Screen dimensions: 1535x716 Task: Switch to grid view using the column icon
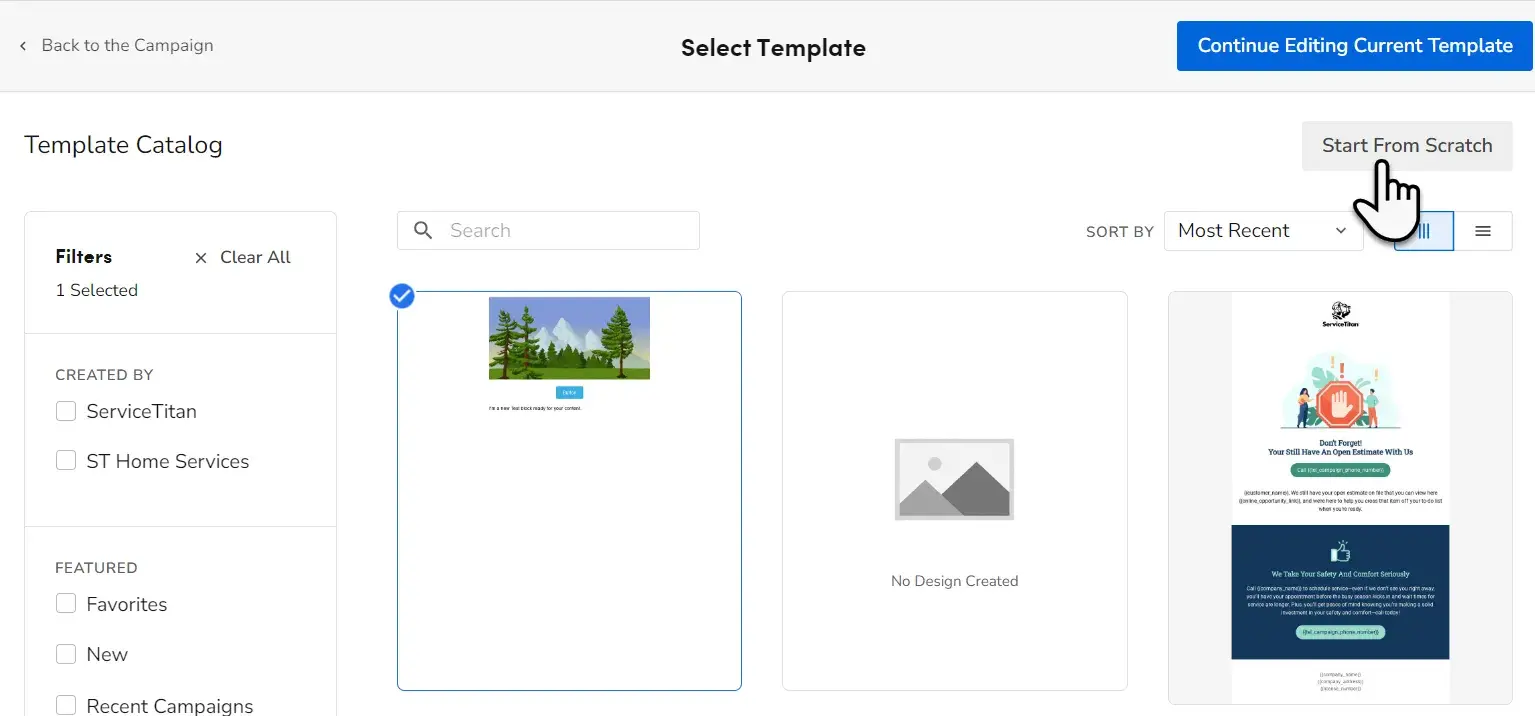[1423, 231]
